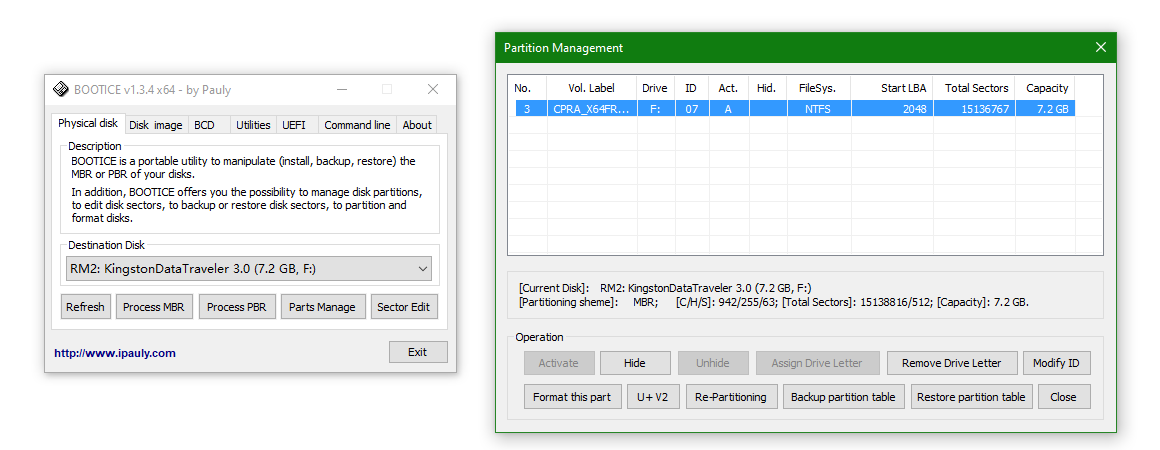Screen dimensions: 1160x450
Task: Click the 07 ID cell in partition row
Action: [x=691, y=109]
